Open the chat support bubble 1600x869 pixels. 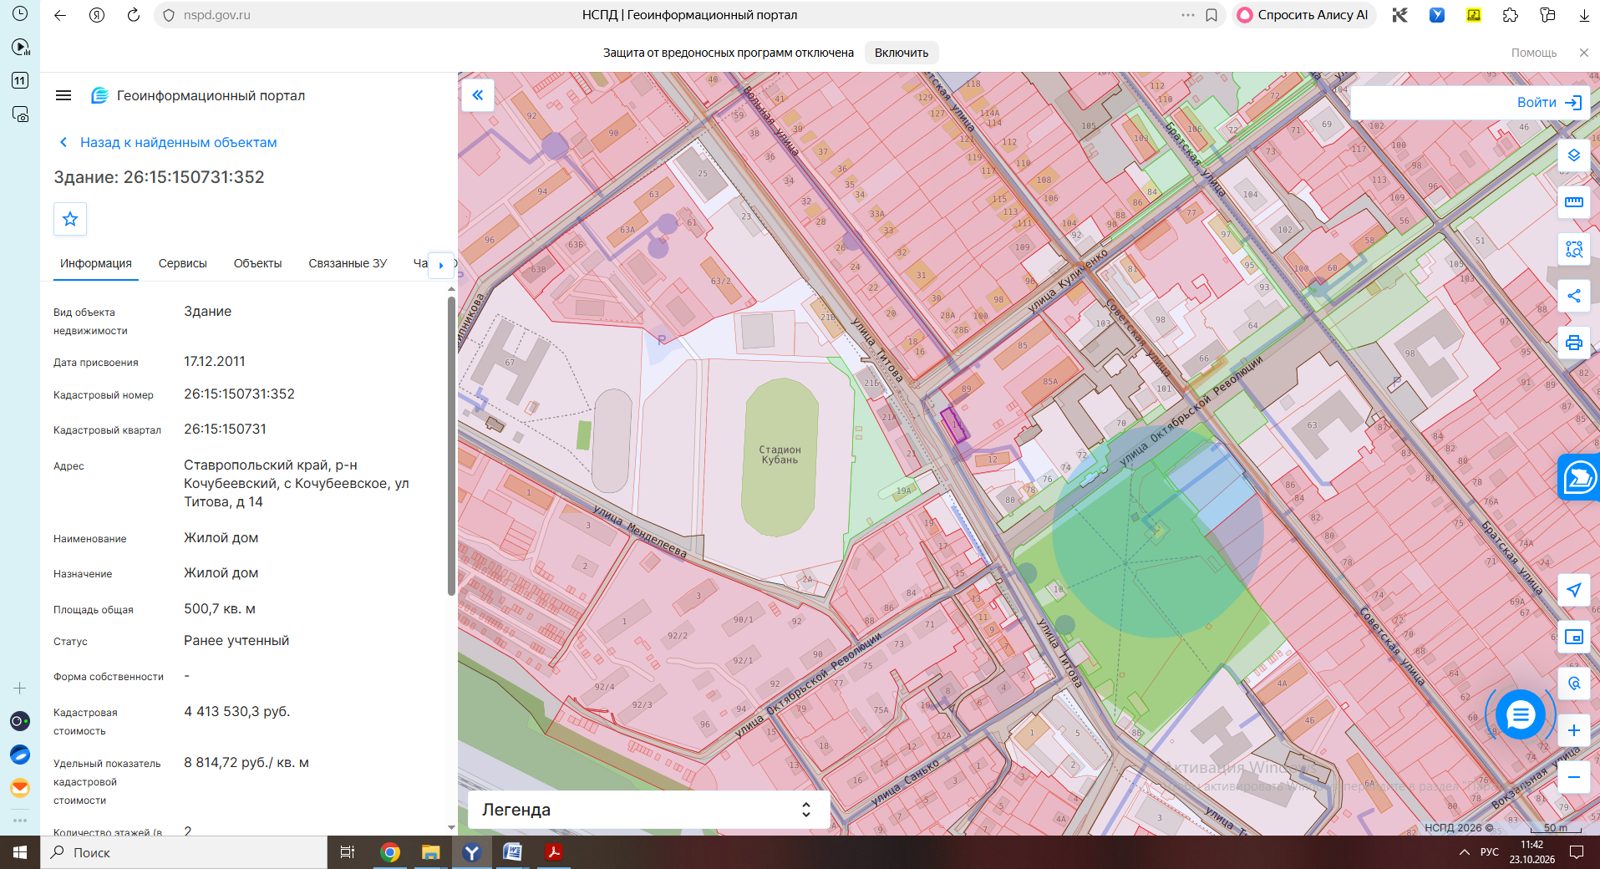click(x=1520, y=714)
